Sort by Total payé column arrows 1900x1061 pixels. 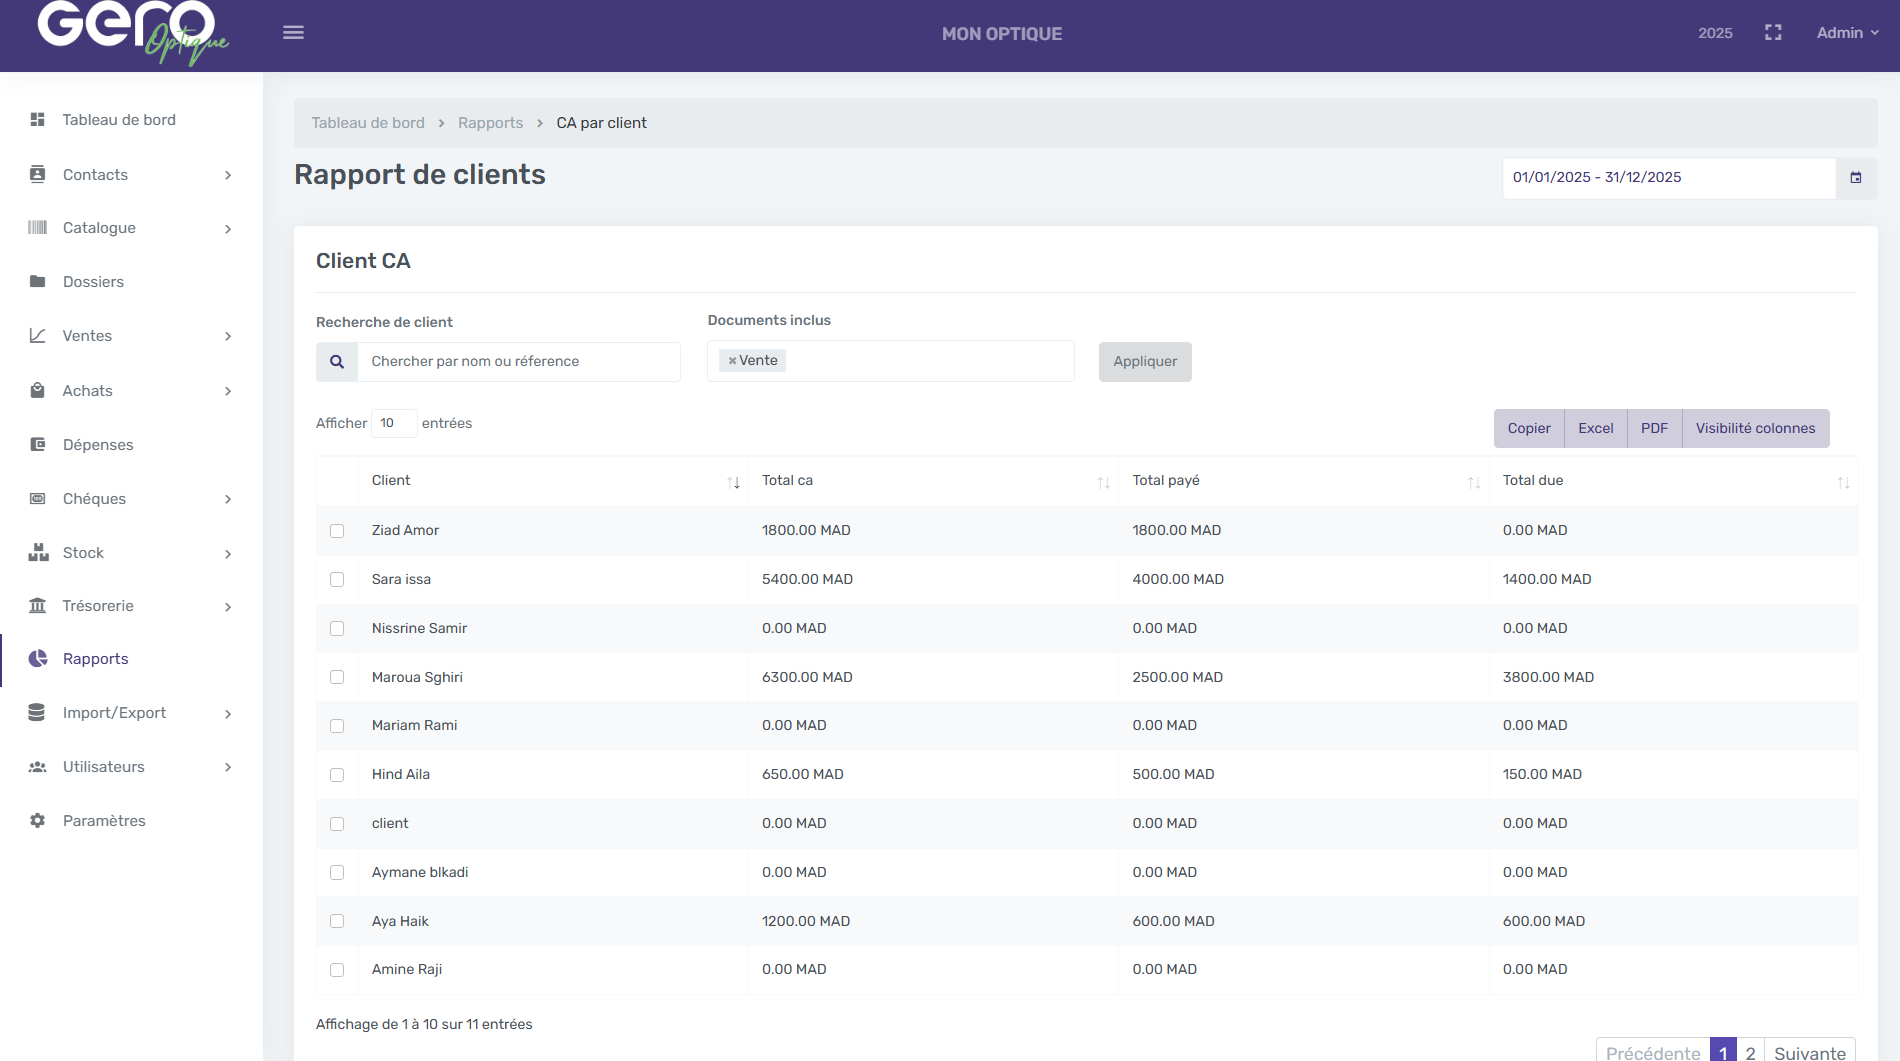[1473, 482]
